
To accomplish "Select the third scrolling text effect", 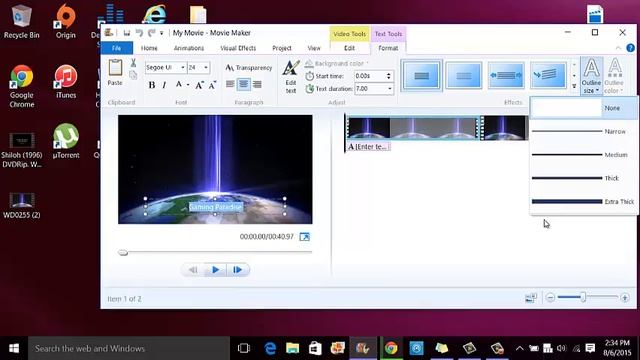I will tap(506, 76).
